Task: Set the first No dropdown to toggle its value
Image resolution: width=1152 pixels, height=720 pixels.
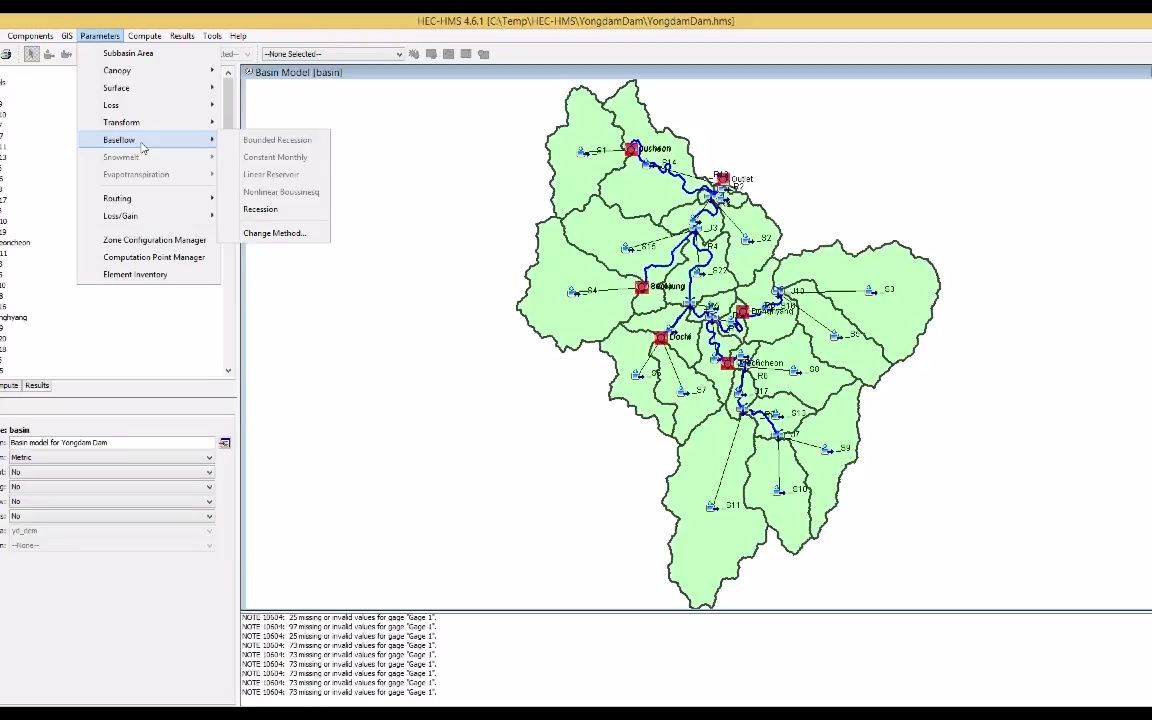Action: tap(110, 472)
